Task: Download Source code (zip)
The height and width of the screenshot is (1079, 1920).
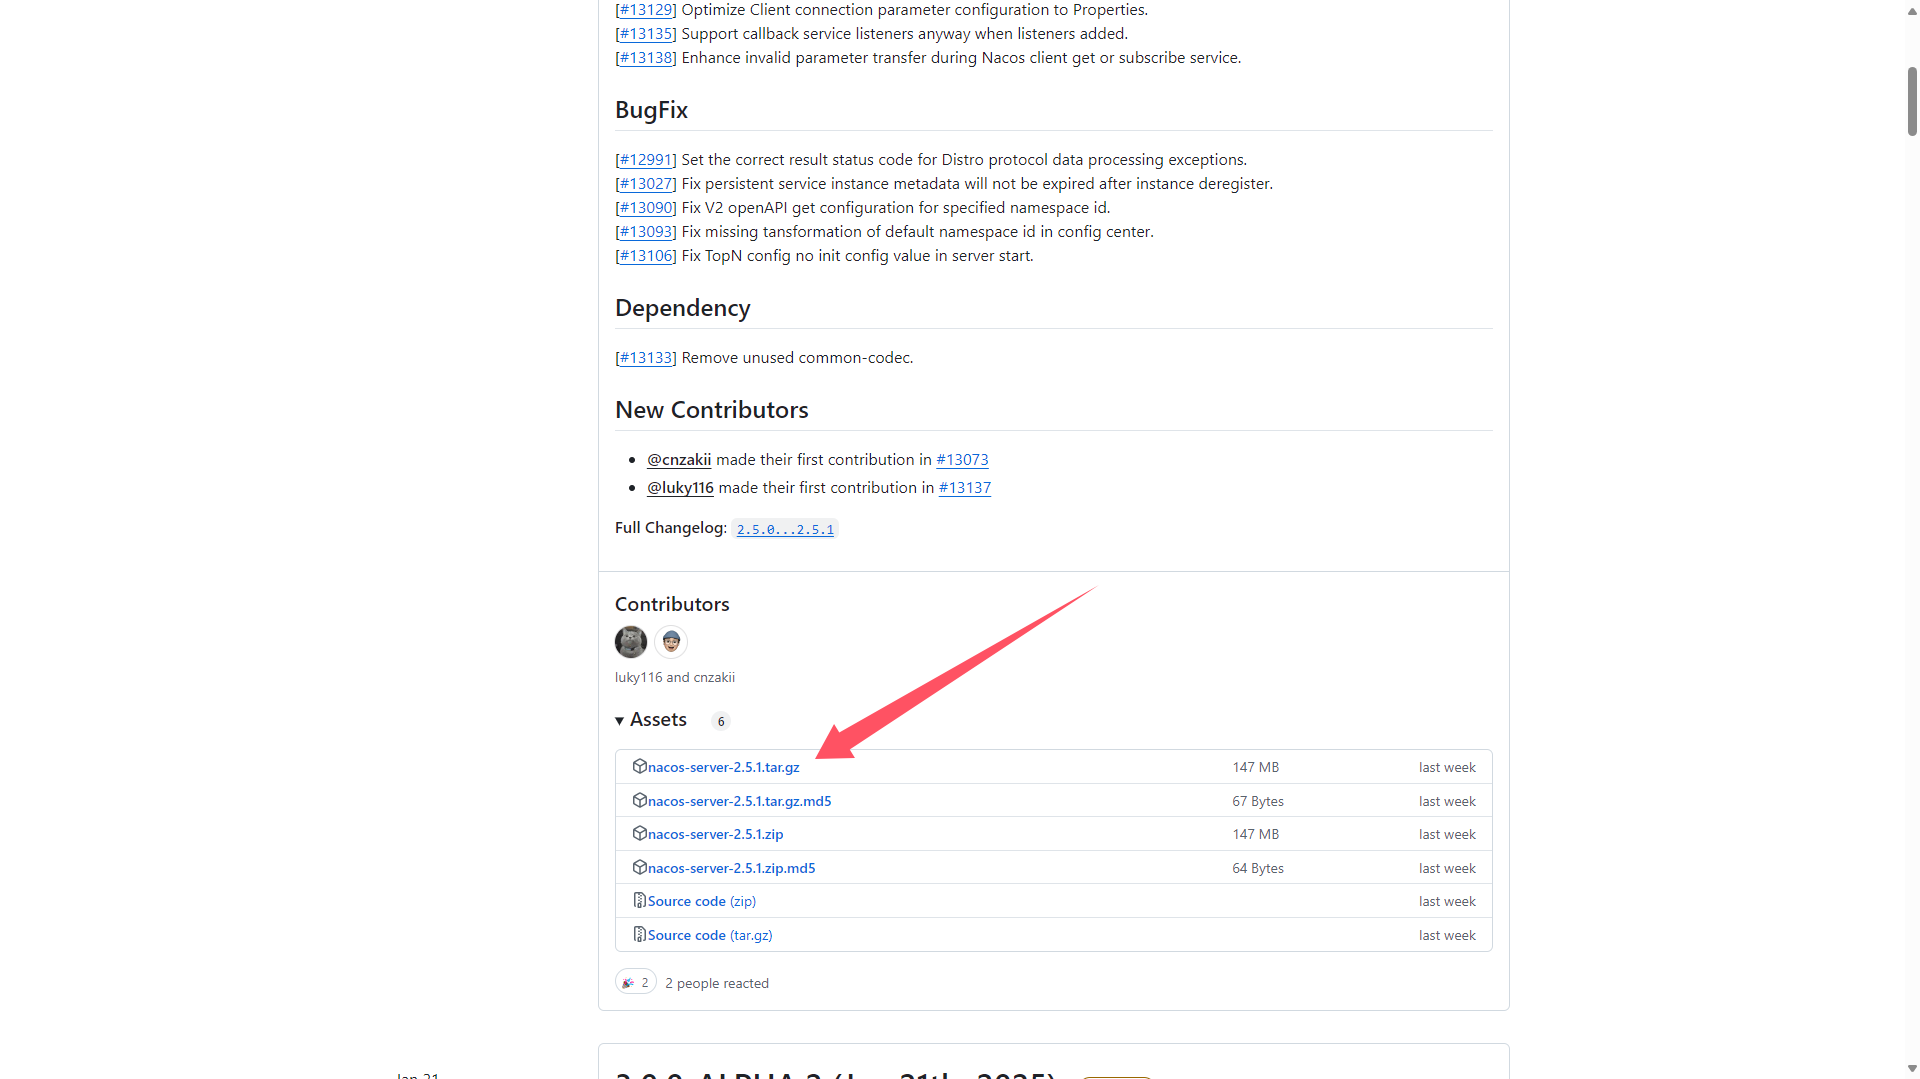Action: click(x=701, y=901)
